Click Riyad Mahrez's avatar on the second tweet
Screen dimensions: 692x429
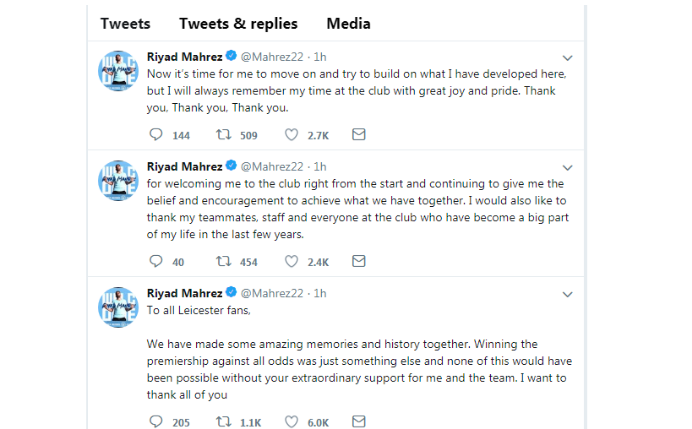tap(117, 182)
